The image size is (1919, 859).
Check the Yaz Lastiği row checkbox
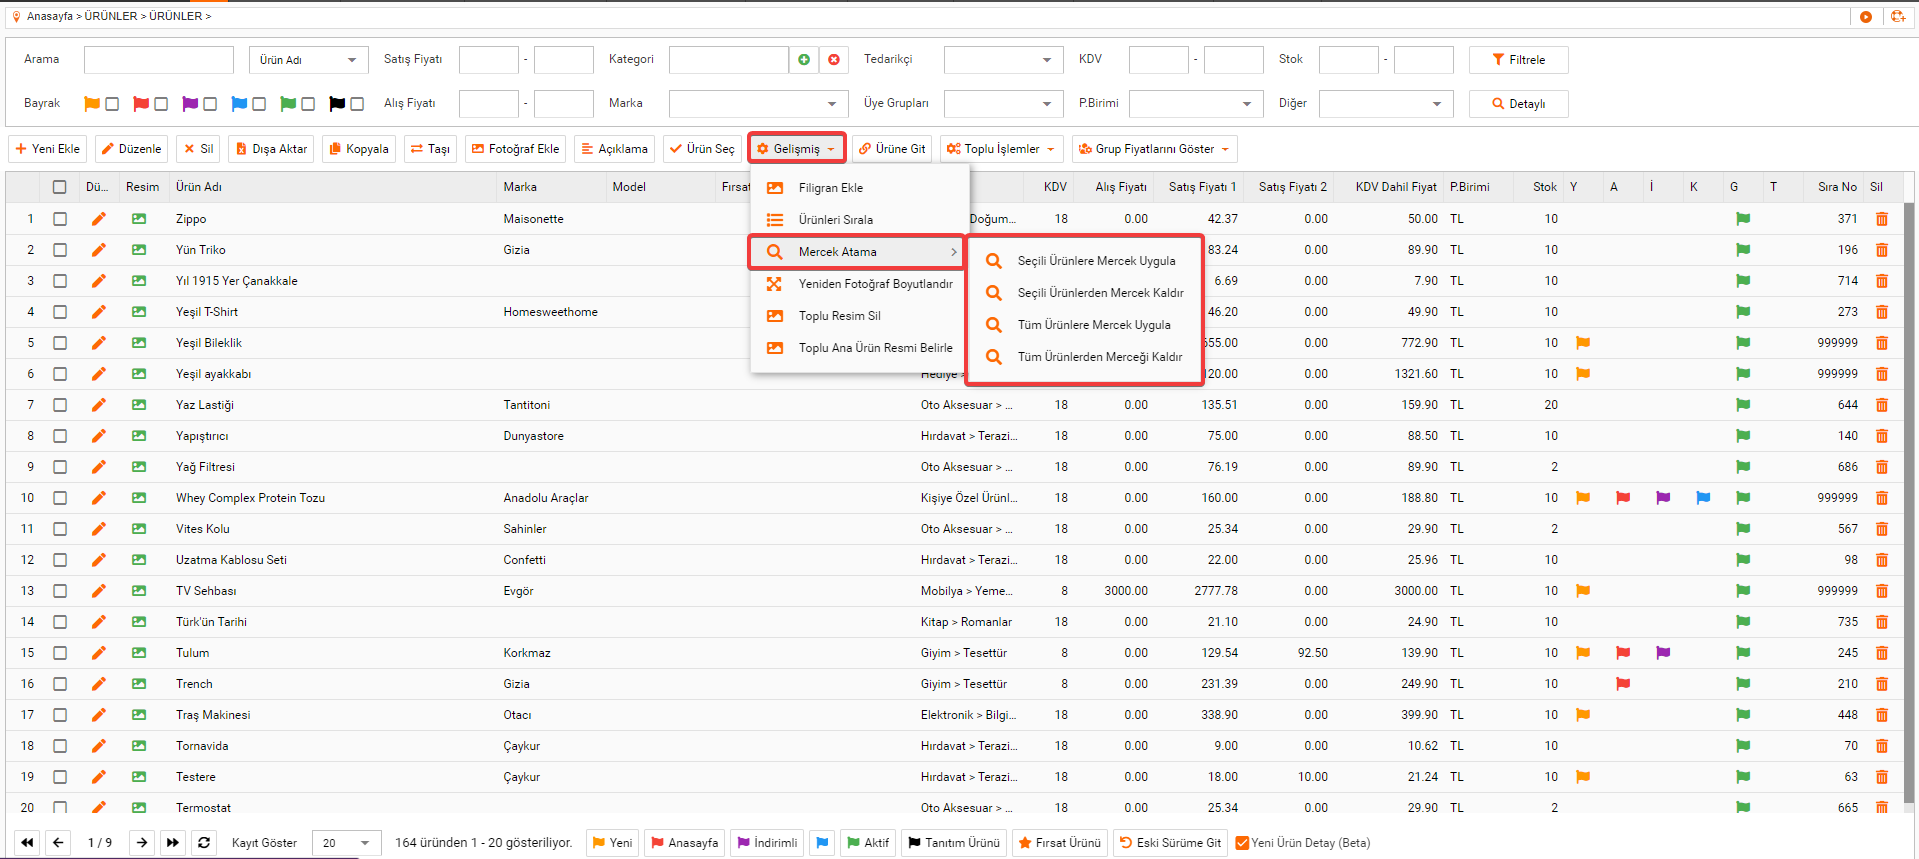(x=60, y=405)
